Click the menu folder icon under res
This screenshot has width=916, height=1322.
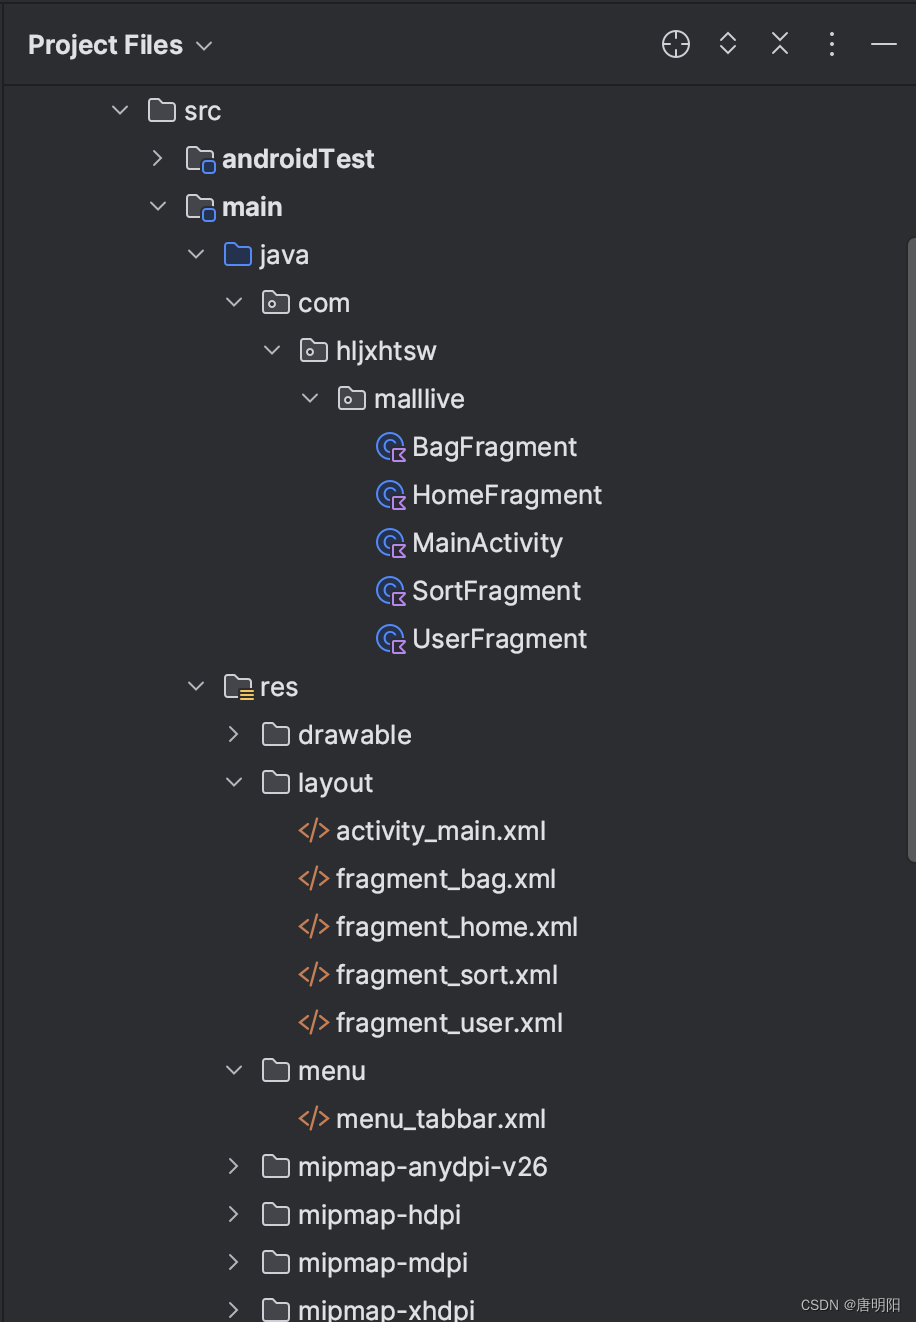pos(275,1070)
